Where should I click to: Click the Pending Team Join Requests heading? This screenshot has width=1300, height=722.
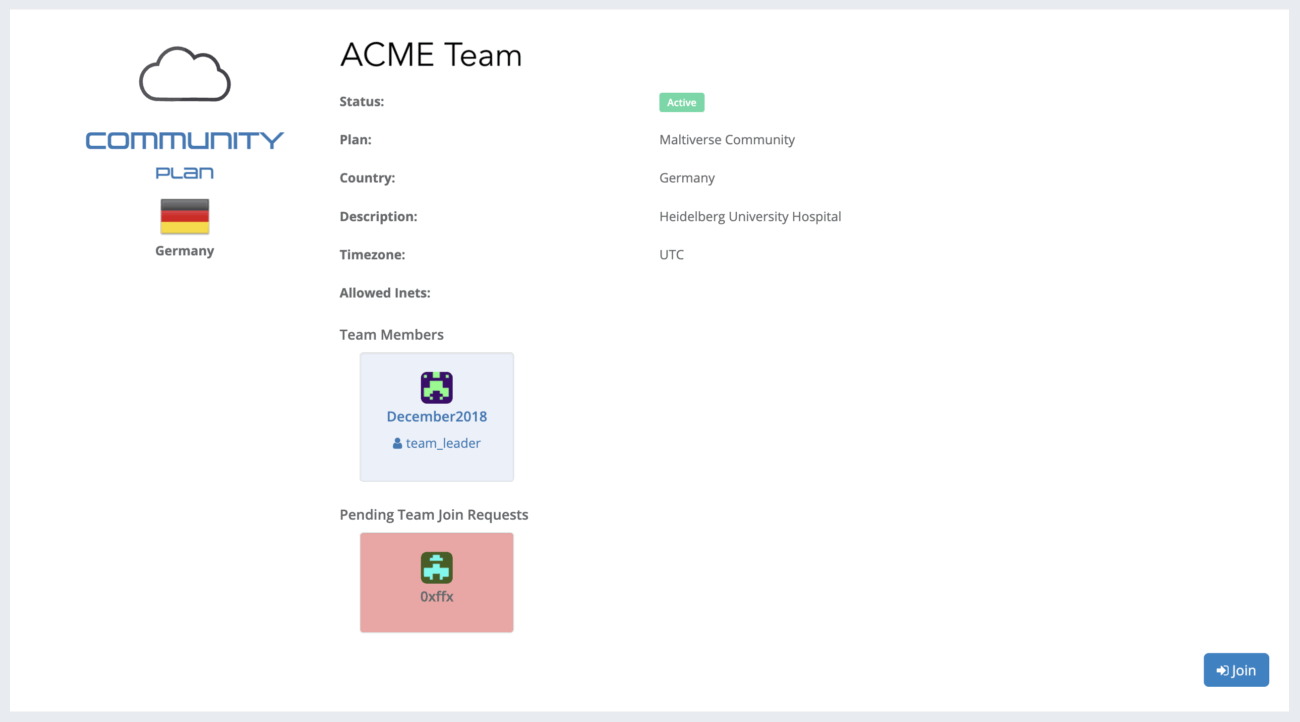434,515
